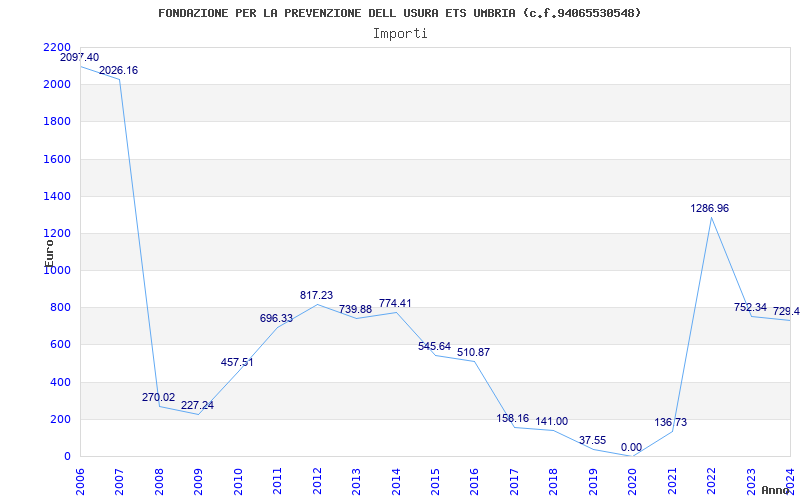
Task: Select the 2026.16 data label
Action: tap(118, 70)
